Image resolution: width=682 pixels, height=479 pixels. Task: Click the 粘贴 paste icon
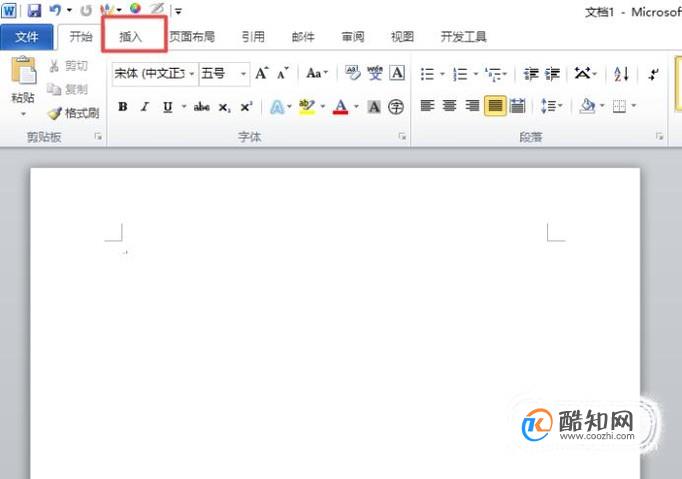pos(23,70)
